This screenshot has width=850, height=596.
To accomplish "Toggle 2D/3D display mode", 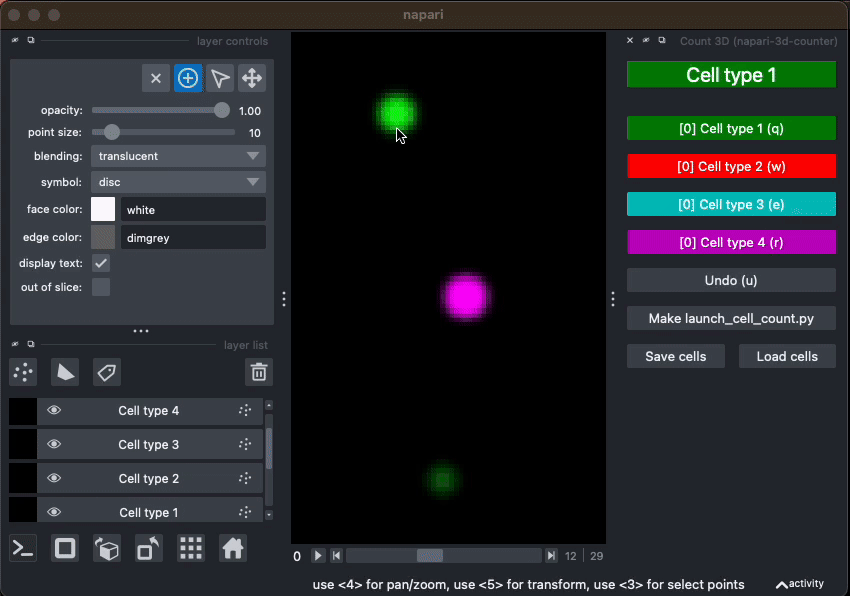I will pos(64,548).
